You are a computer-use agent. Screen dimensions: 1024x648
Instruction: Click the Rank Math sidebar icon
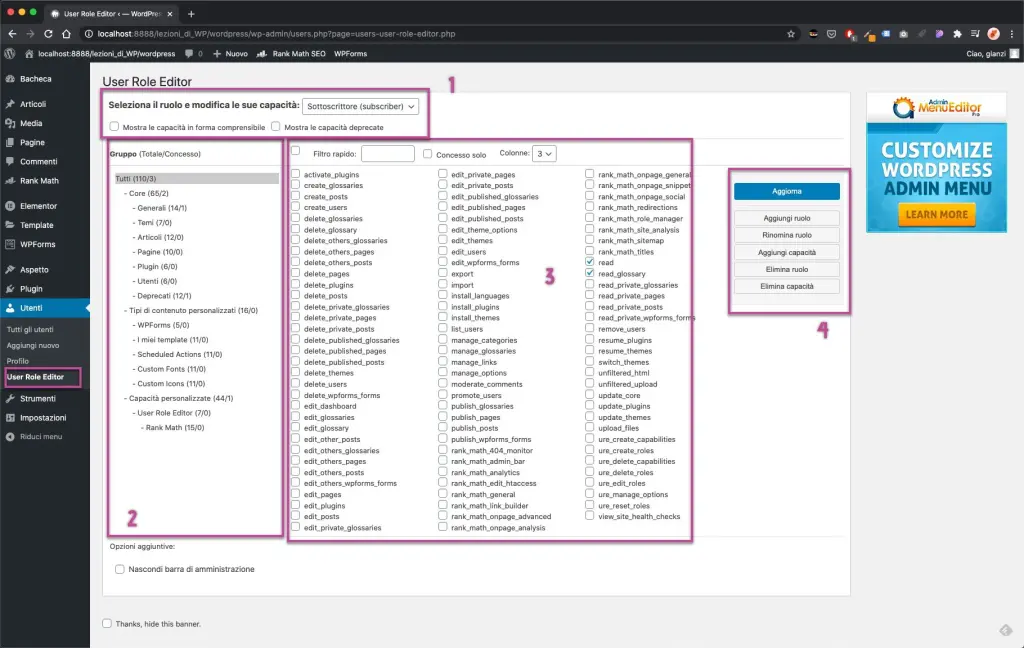pyautogui.click(x=10, y=181)
